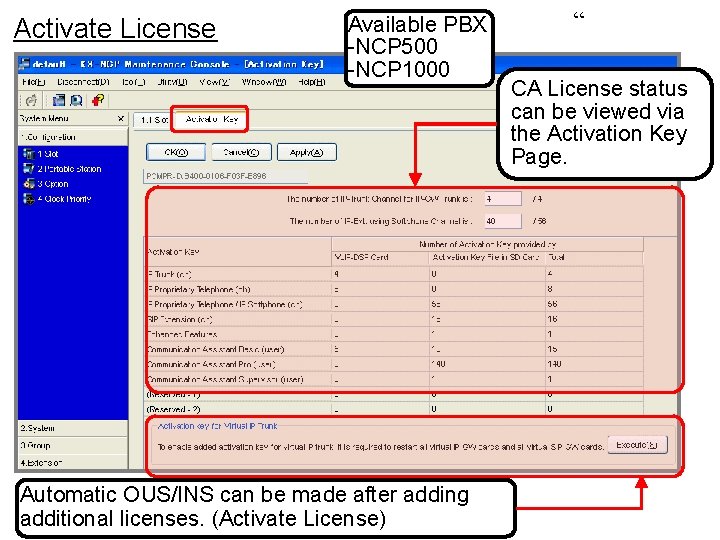The width and height of the screenshot is (720, 540).
Task: Click the IP Softphone channel number field
Action: (x=503, y=221)
